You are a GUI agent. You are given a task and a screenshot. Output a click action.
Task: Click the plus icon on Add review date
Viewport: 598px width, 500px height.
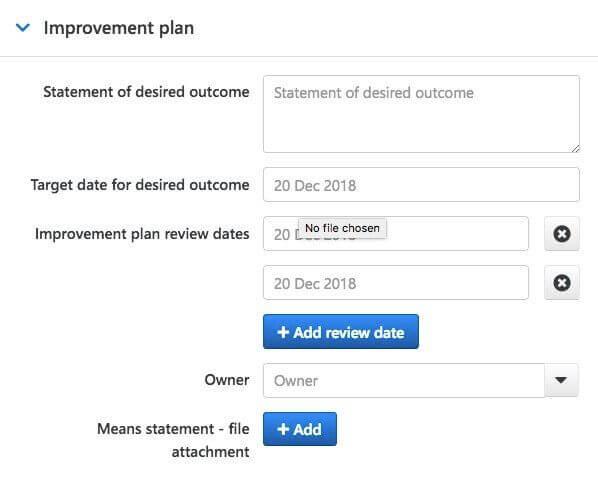tap(283, 332)
